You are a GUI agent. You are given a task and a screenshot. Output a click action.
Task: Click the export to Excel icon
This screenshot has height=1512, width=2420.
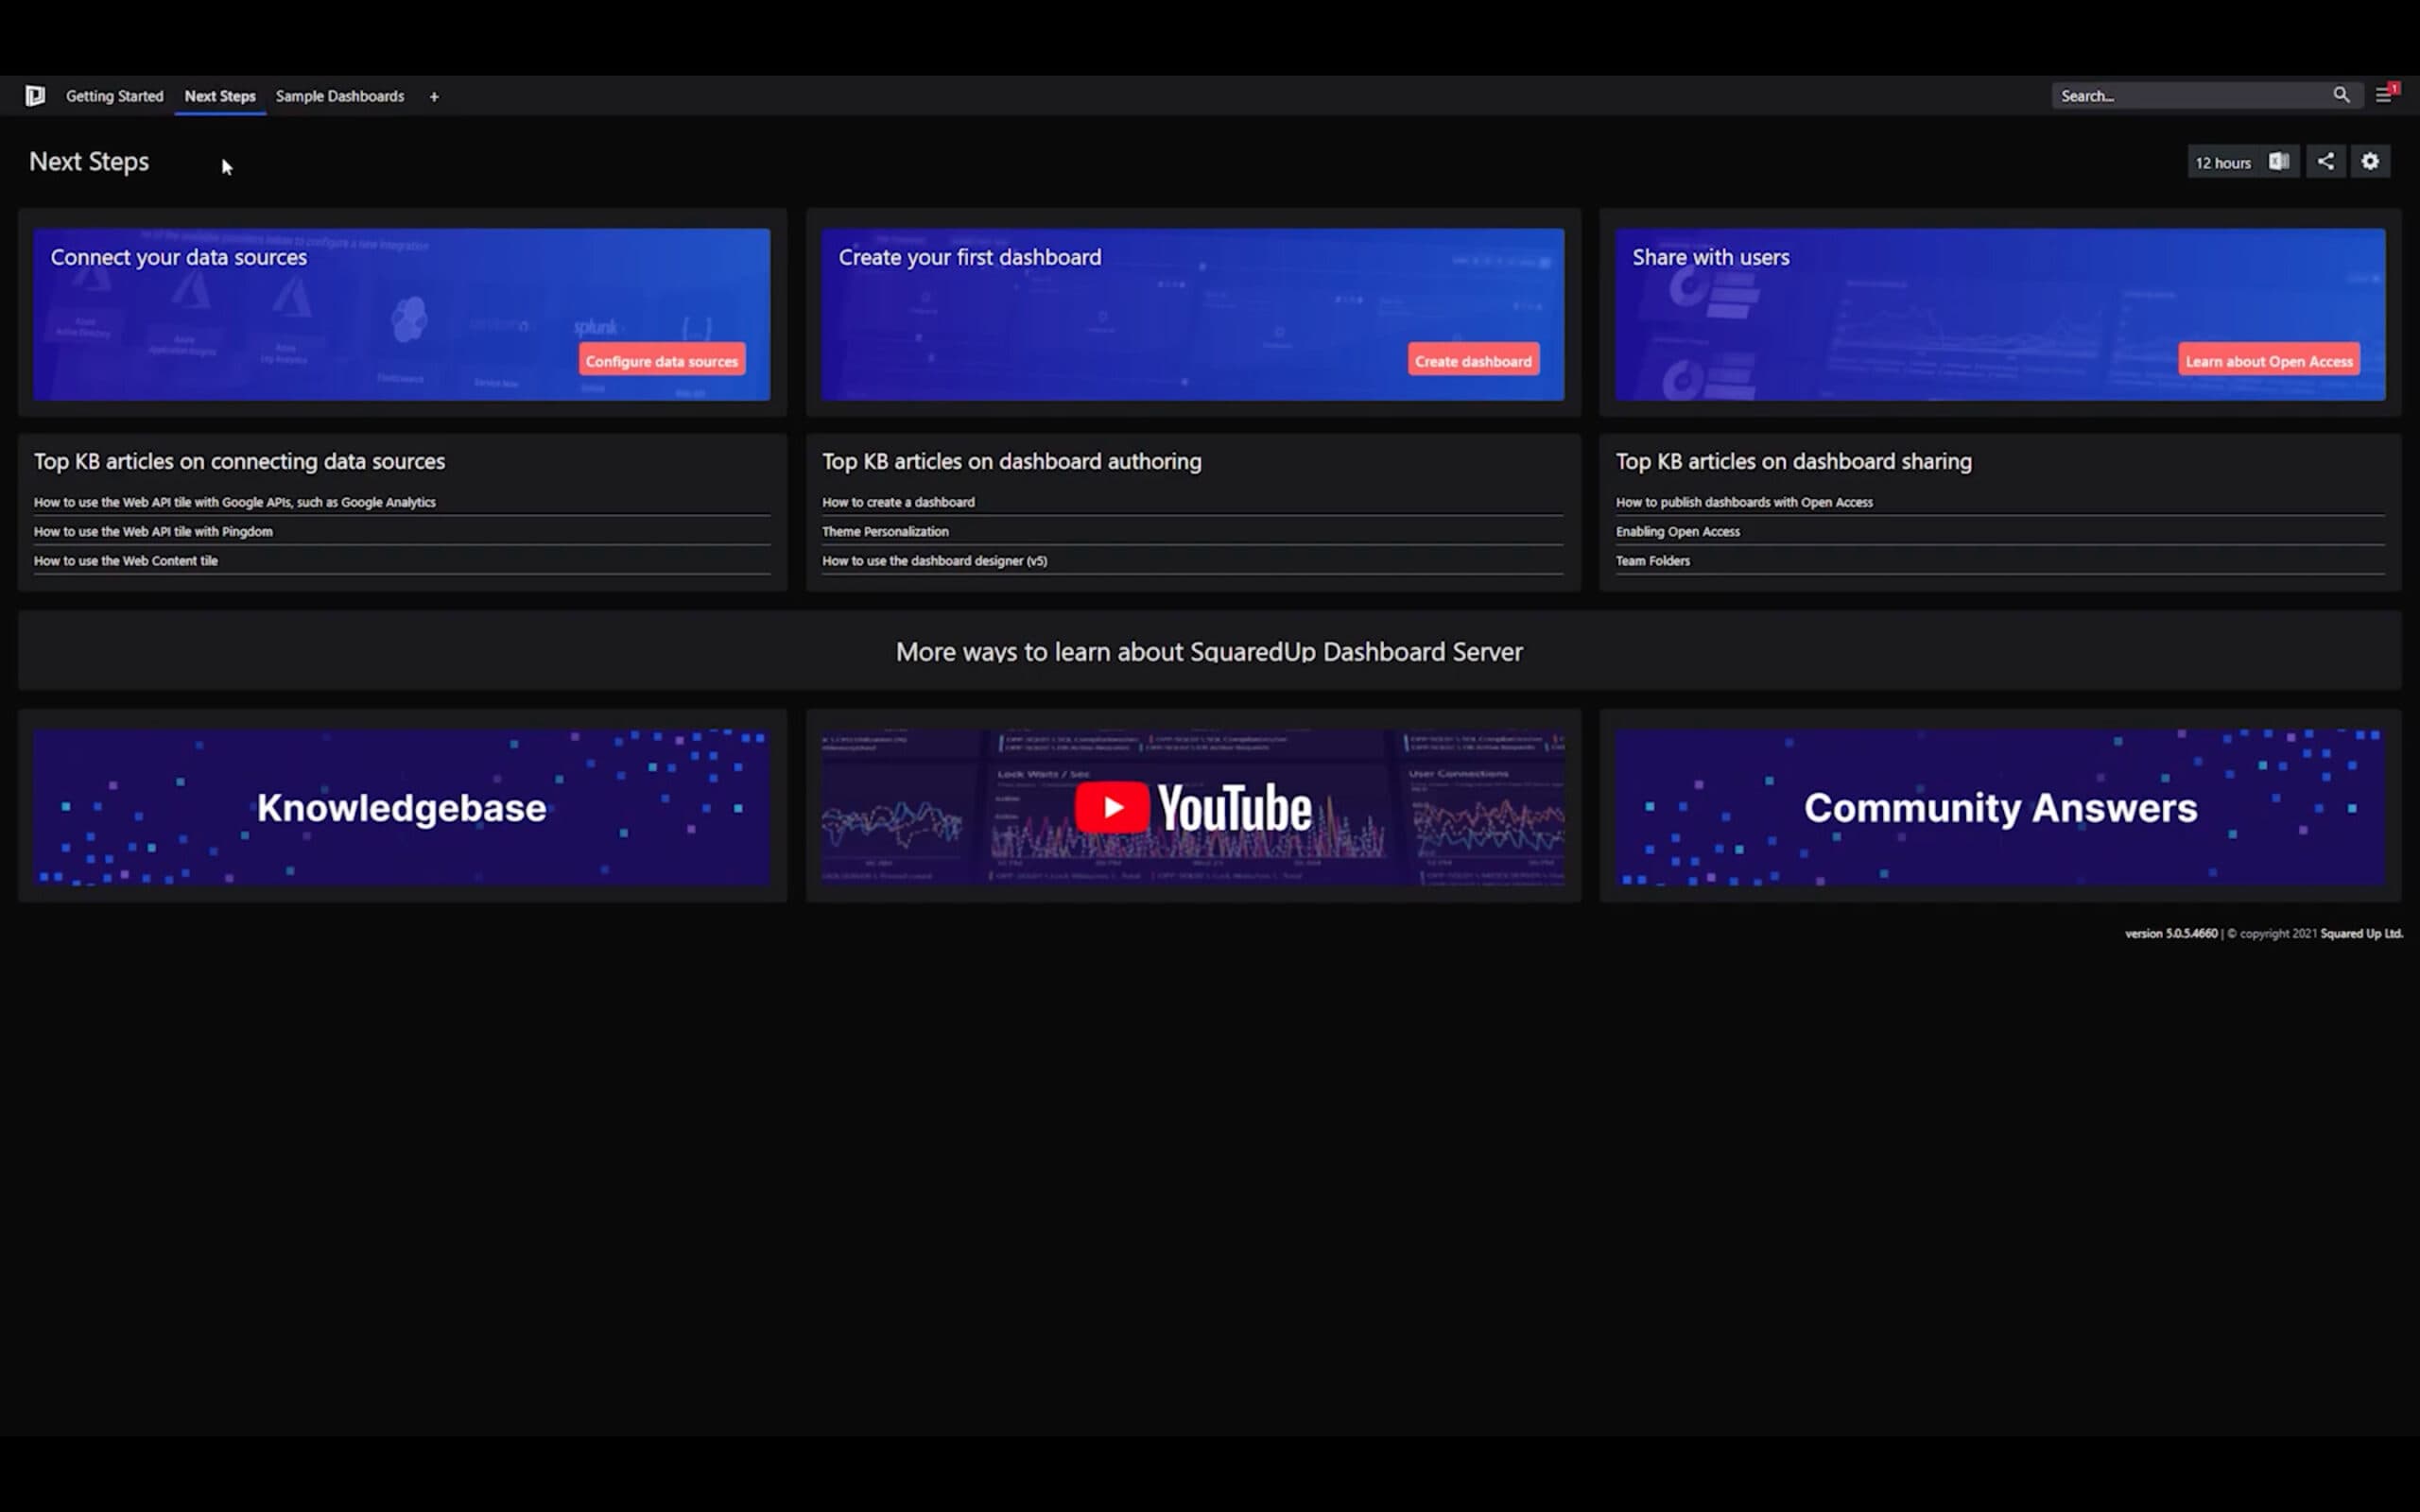tap(2279, 161)
